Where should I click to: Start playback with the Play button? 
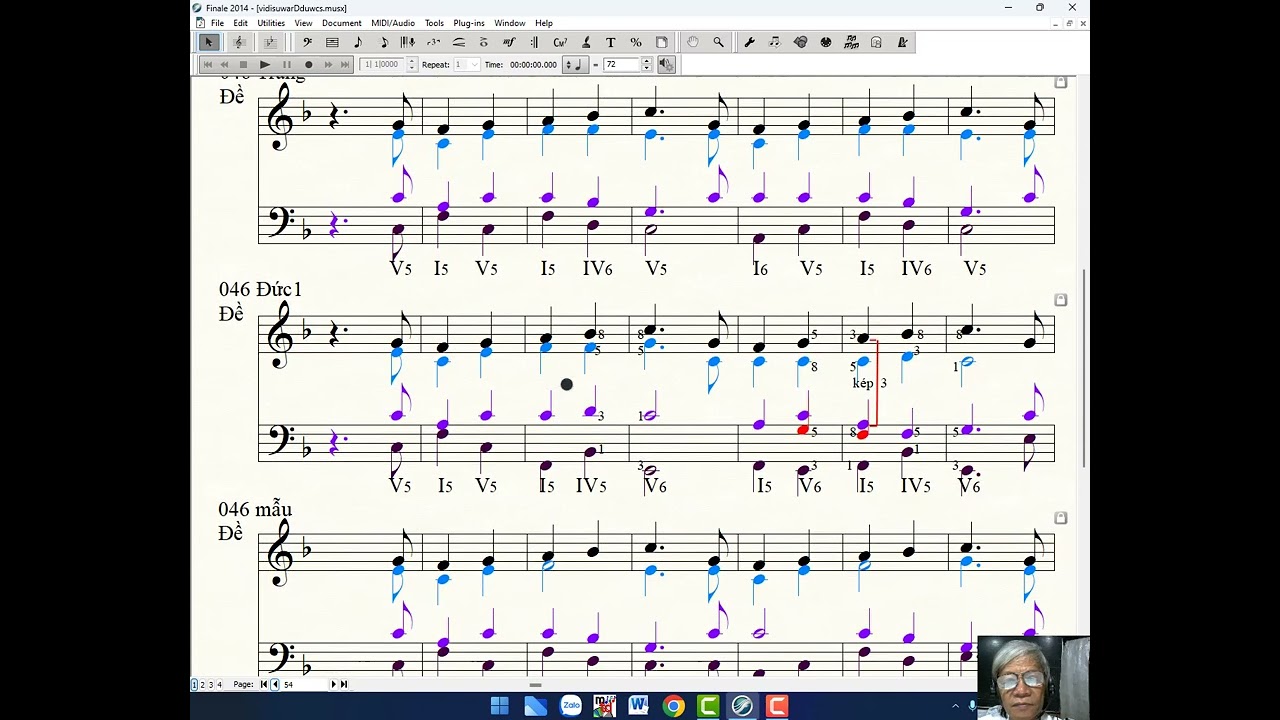(x=265, y=64)
